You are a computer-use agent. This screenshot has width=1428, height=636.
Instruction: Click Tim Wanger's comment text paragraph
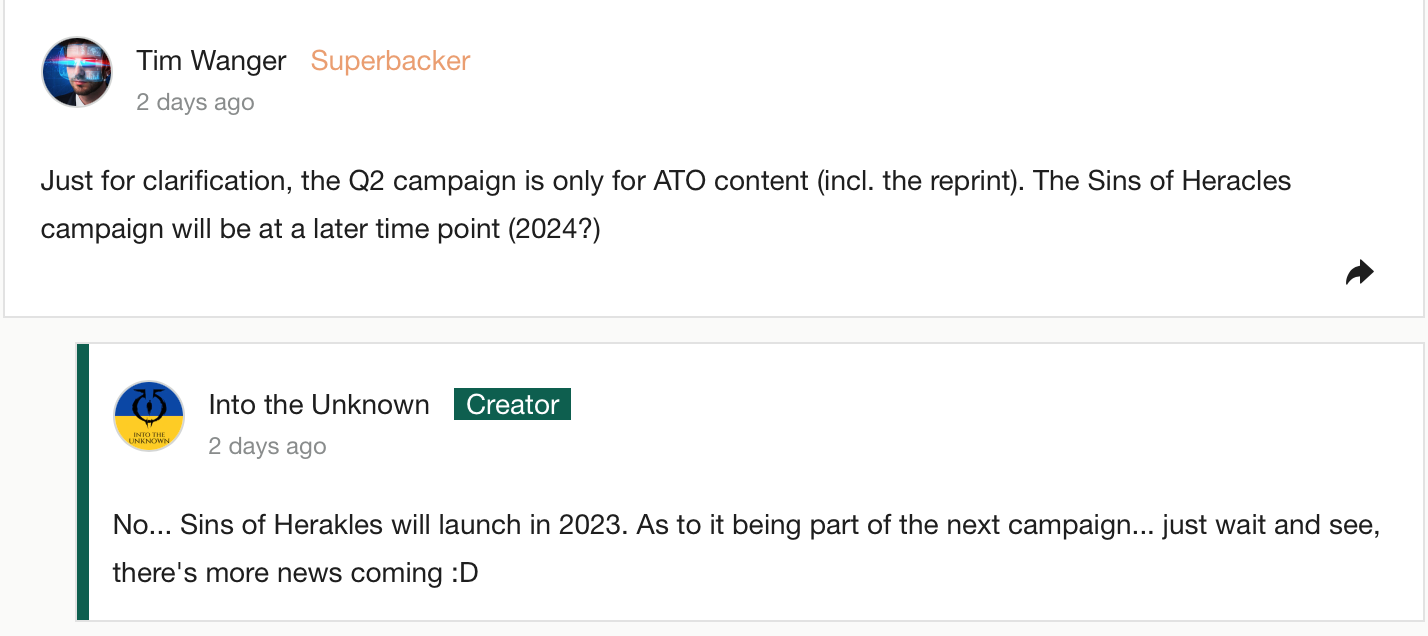(x=666, y=205)
